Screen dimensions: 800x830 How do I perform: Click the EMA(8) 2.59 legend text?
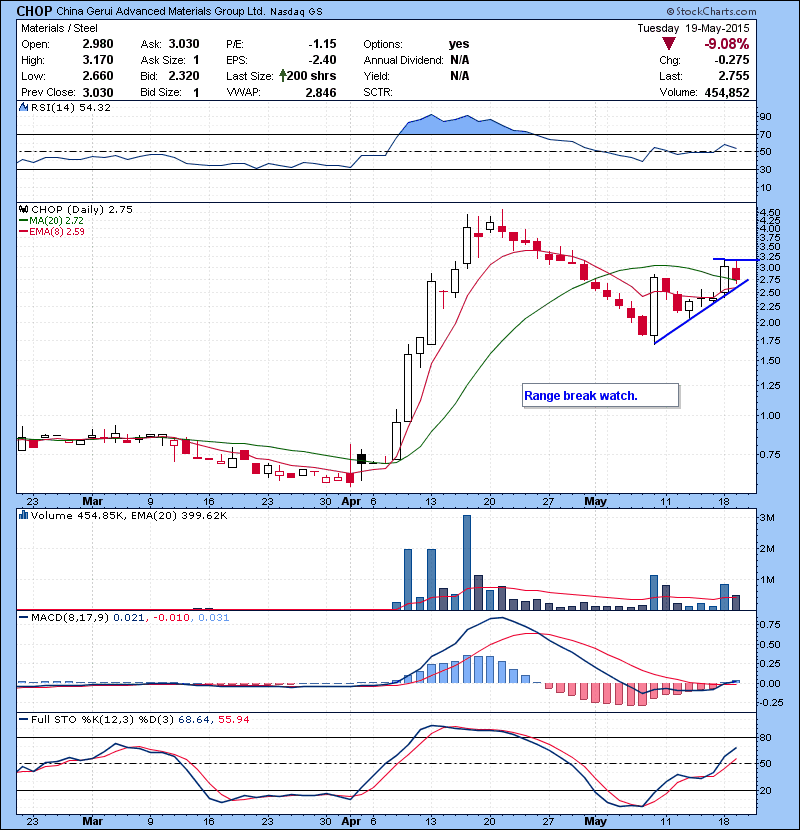coord(57,232)
